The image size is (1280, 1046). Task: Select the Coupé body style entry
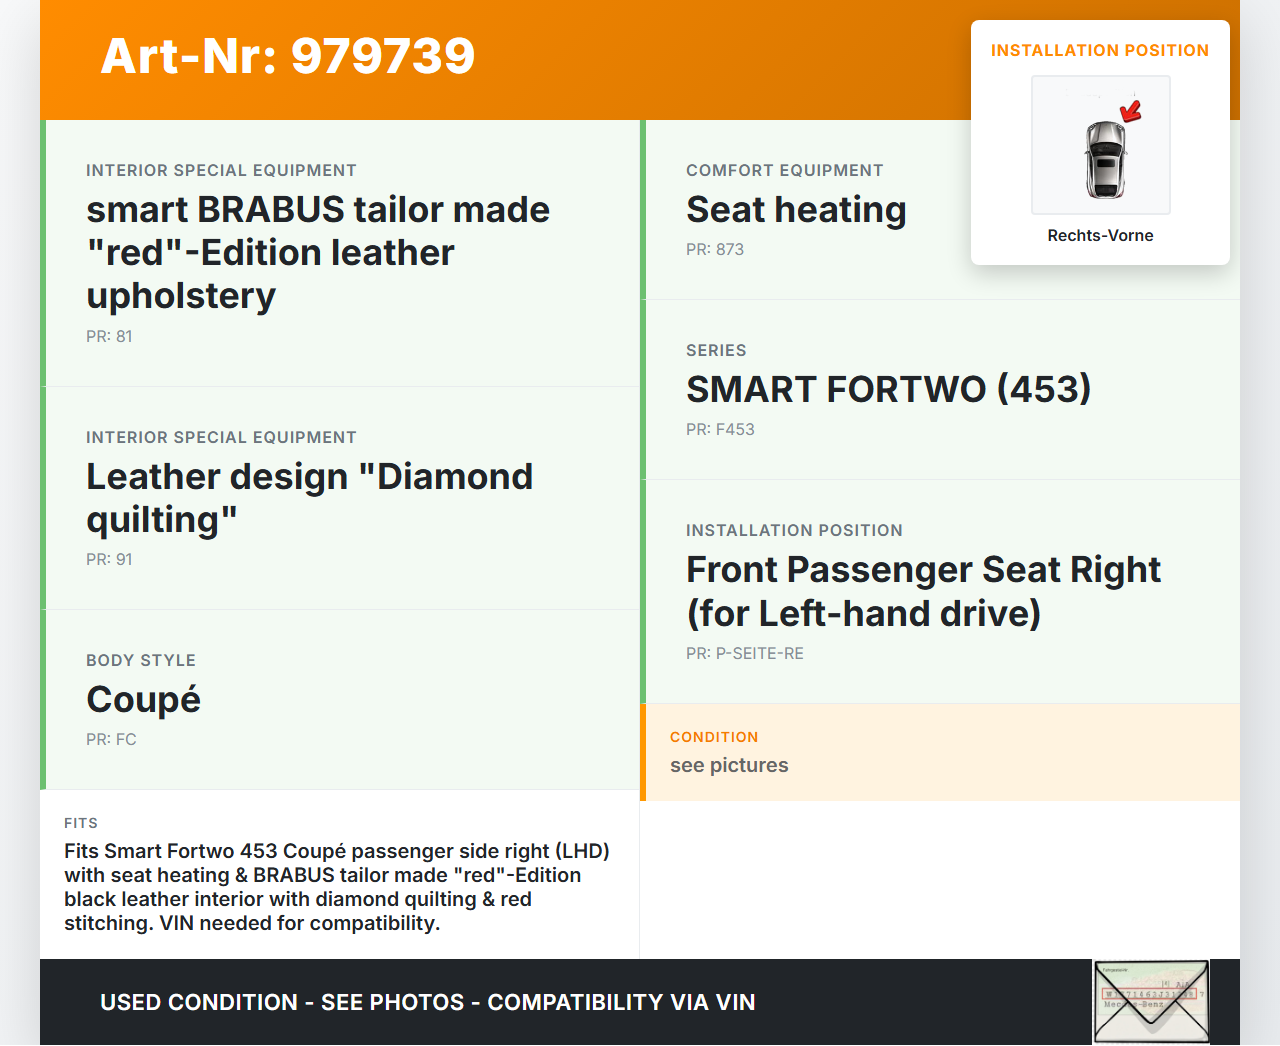pyautogui.click(x=340, y=700)
